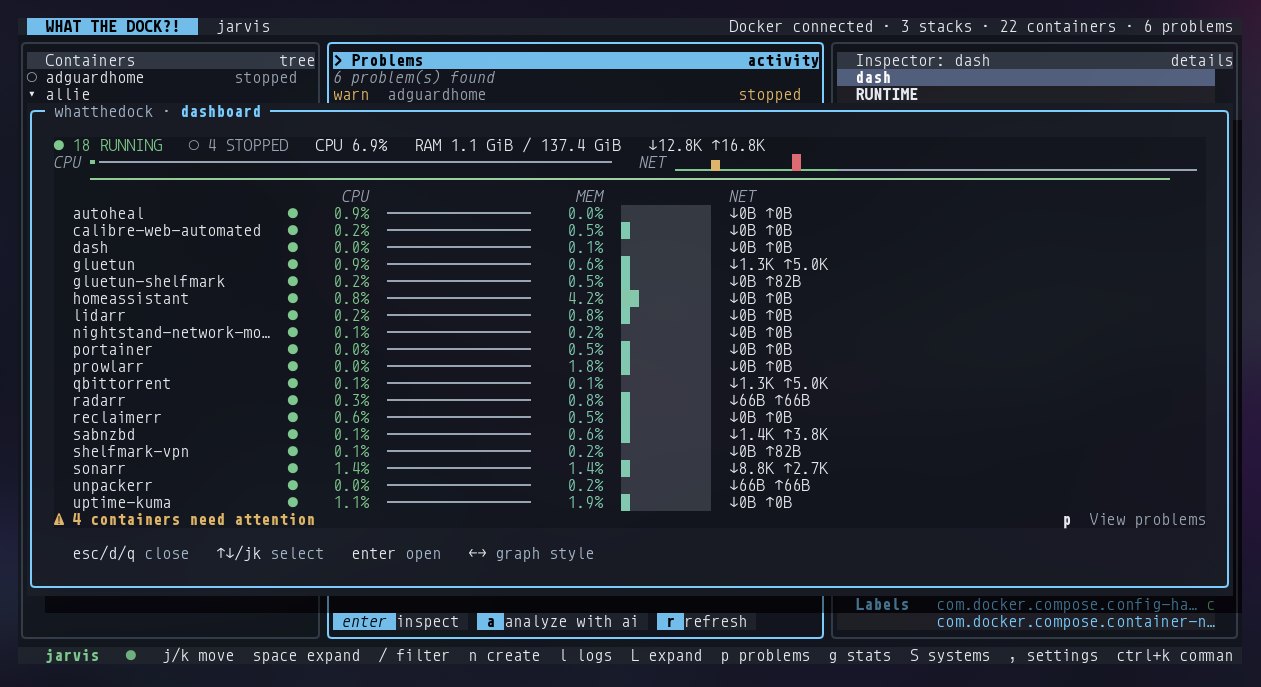This screenshot has height=687, width=1261.
Task: Select the calibre-web-automated row
Action: click(630, 230)
